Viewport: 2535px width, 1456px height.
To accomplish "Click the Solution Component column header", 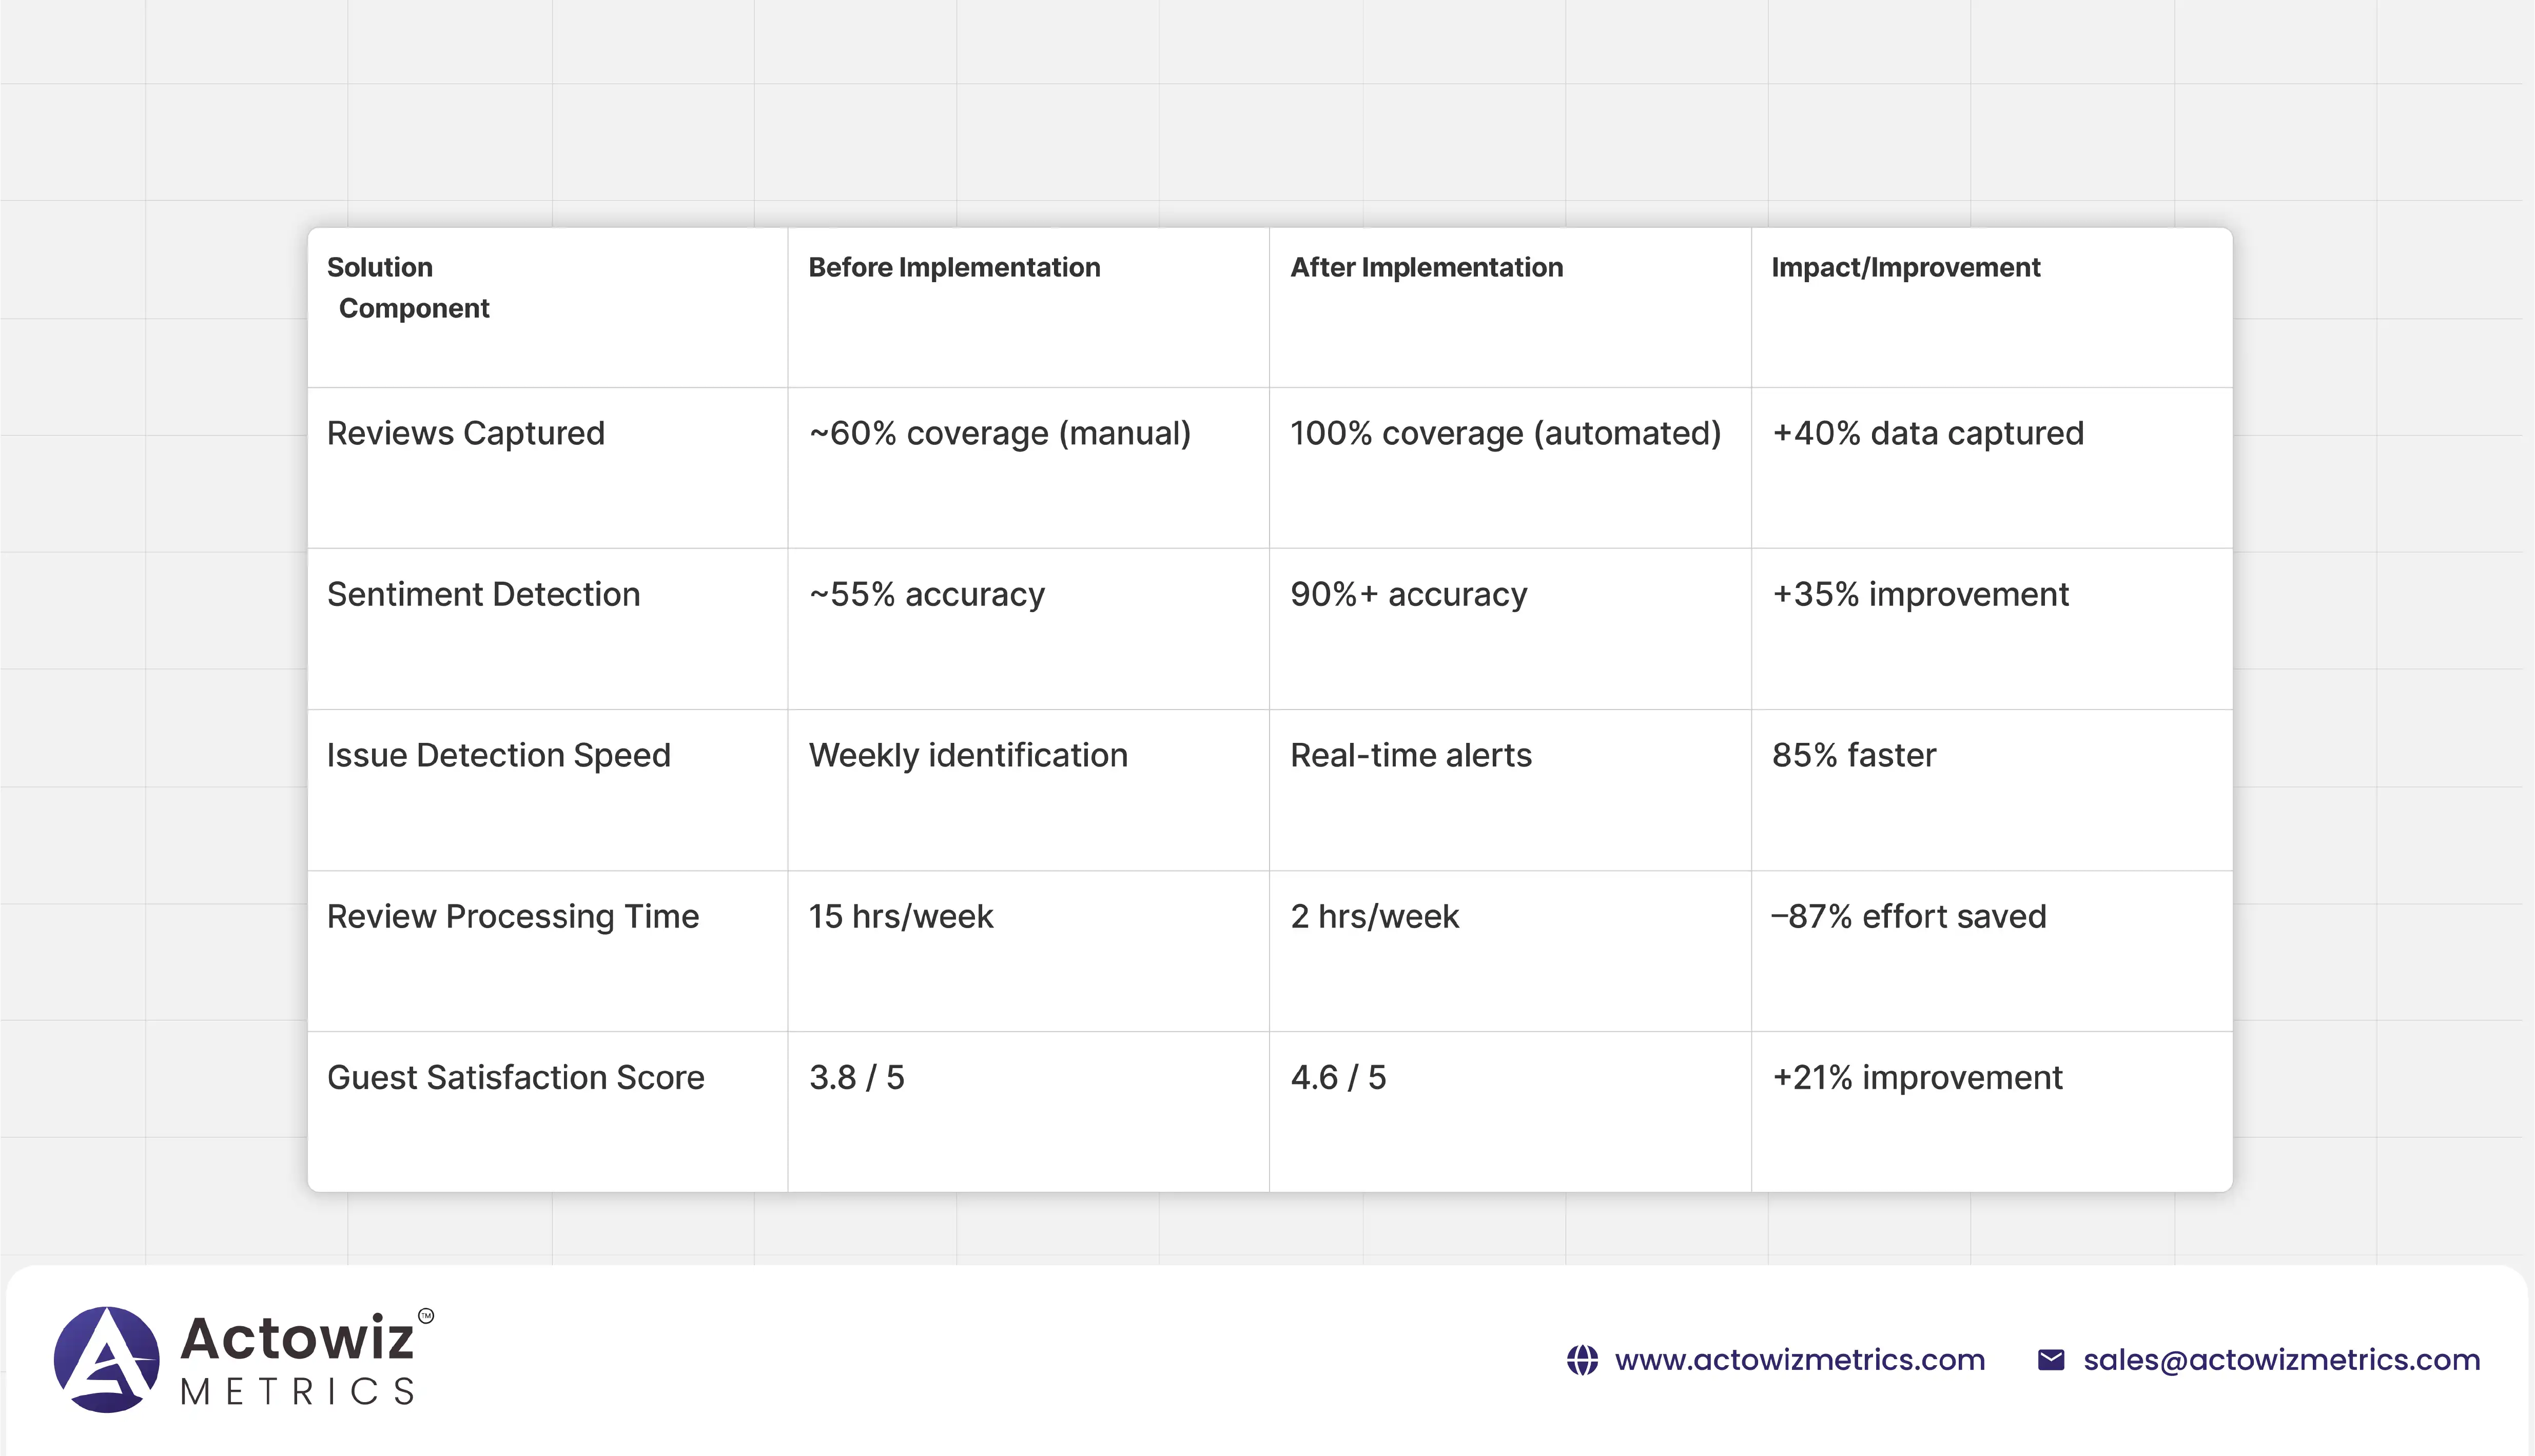I will coord(408,288).
